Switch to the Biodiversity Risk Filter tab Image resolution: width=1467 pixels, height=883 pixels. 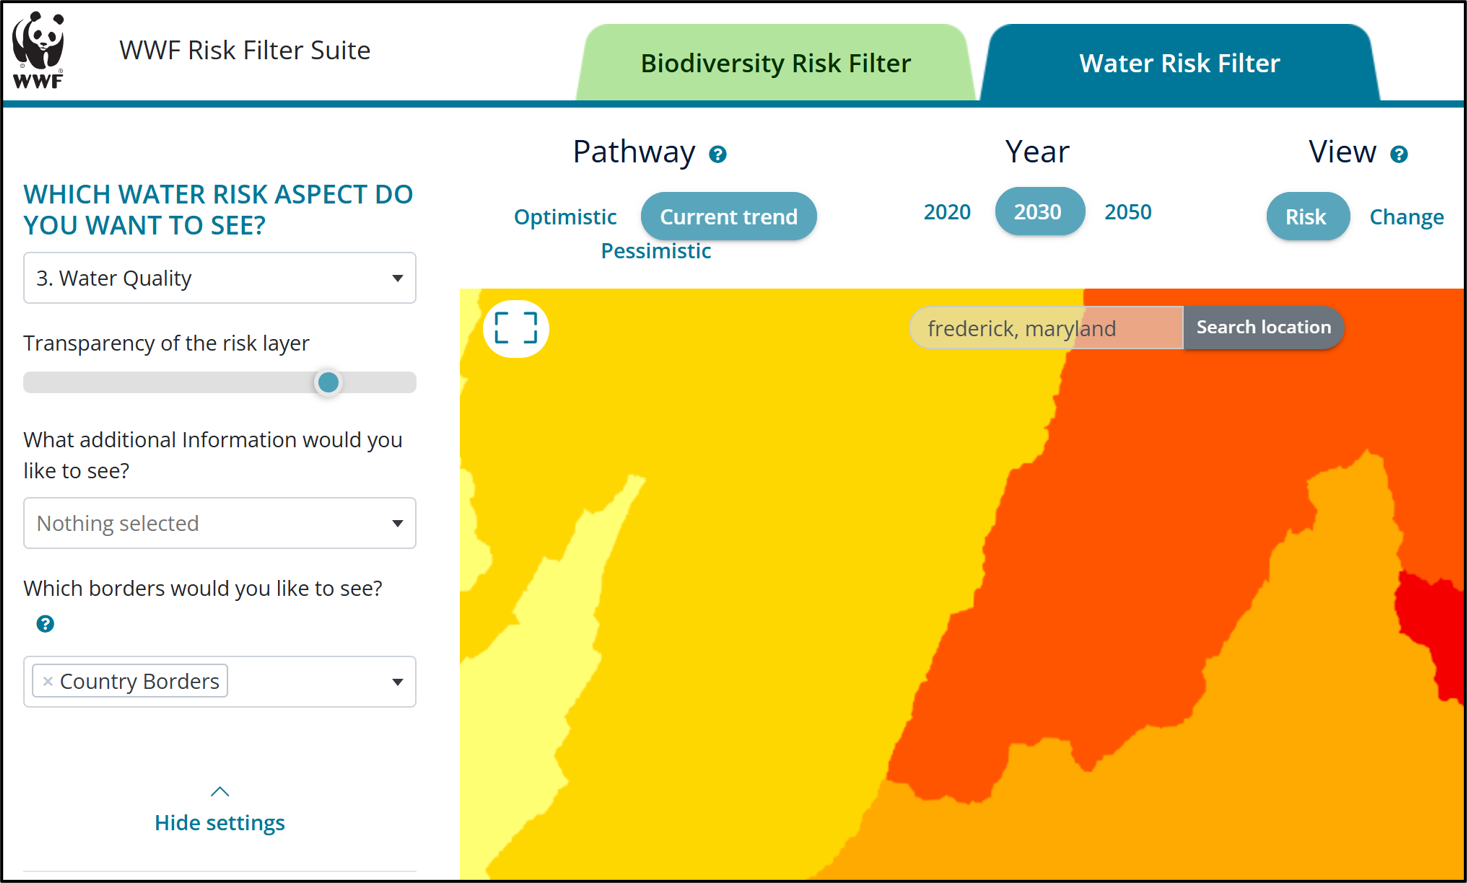(776, 62)
